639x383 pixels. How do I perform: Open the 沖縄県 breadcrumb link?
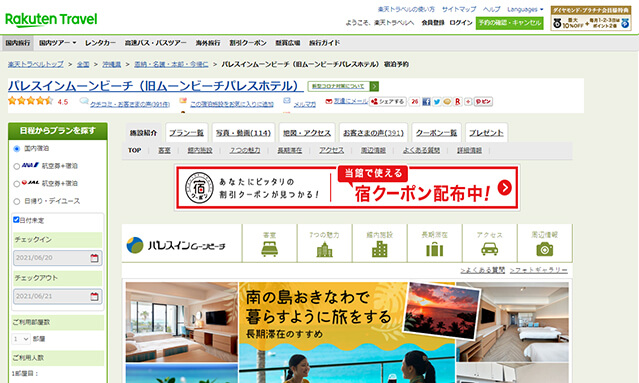tap(112, 64)
